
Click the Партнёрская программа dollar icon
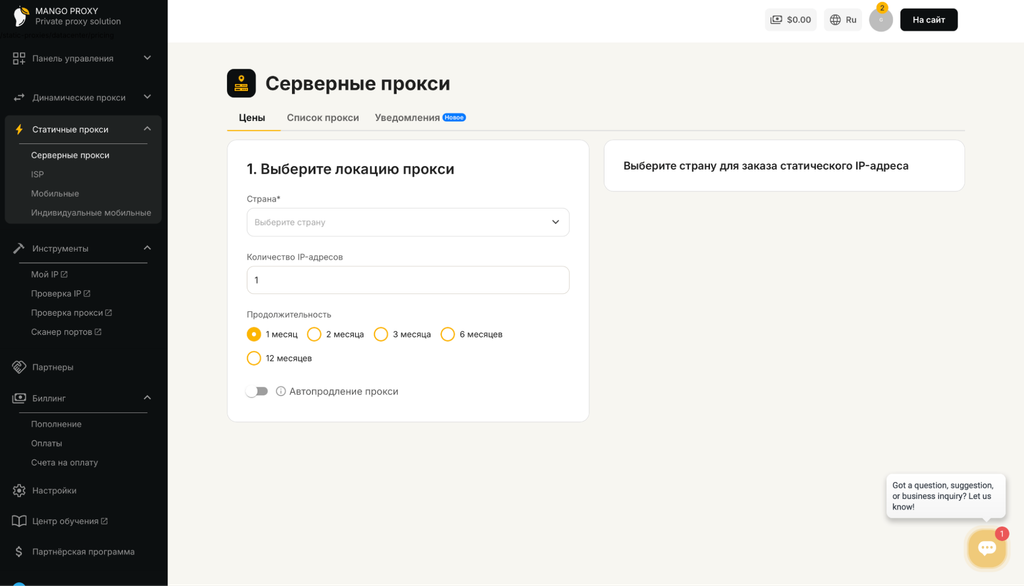tap(19, 552)
